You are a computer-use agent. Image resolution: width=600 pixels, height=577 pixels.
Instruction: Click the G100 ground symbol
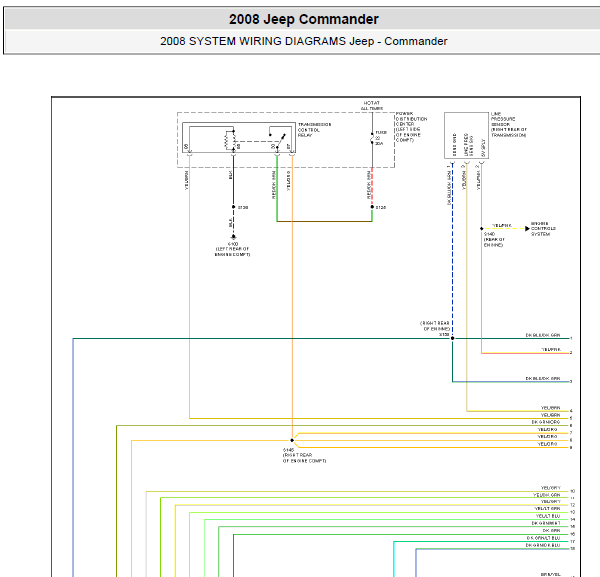pyautogui.click(x=233, y=237)
